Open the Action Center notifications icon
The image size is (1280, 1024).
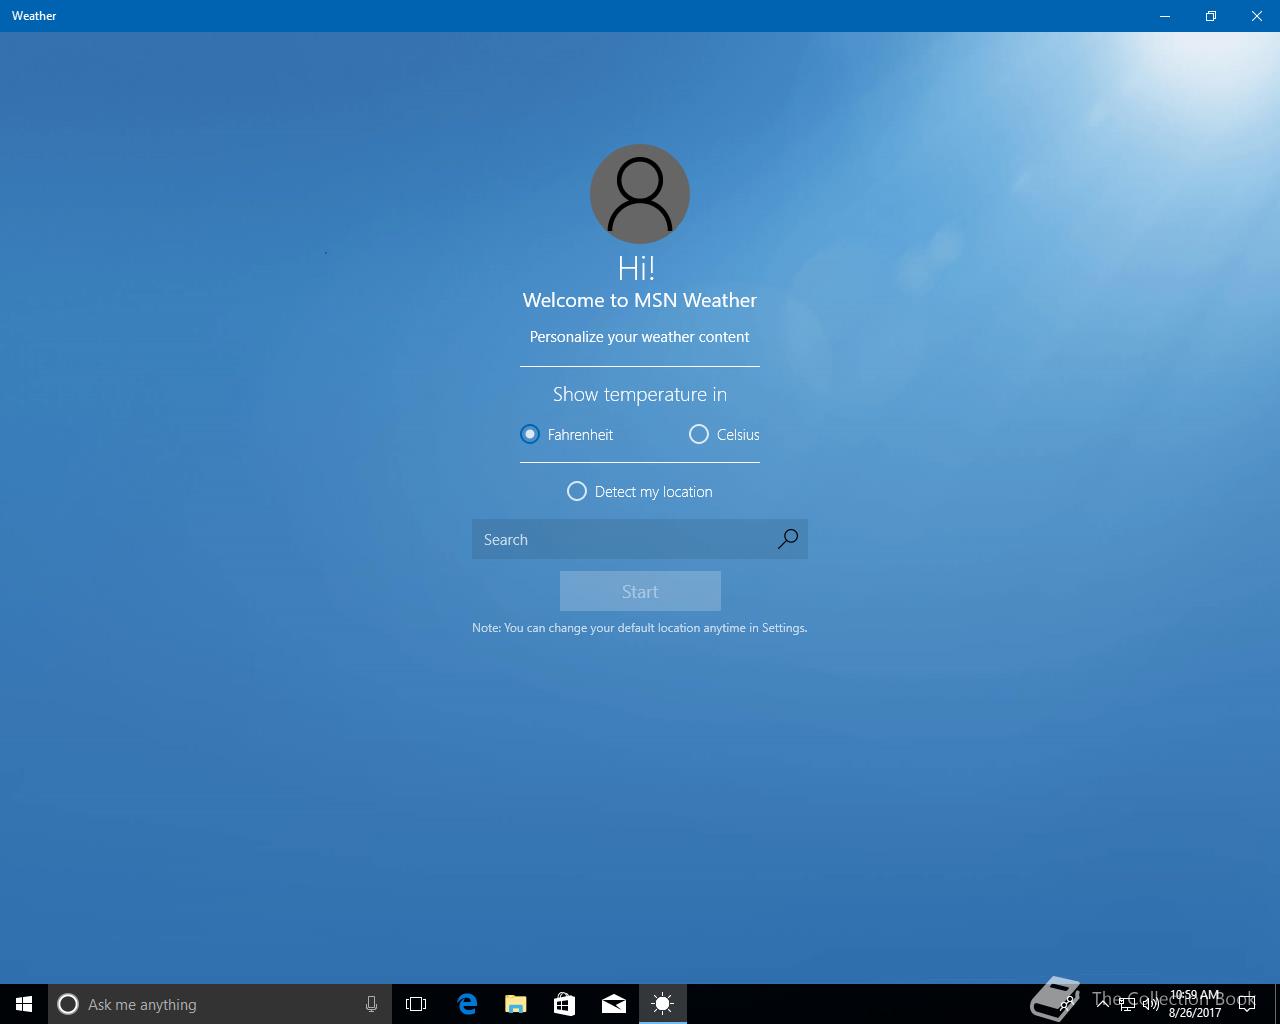click(1246, 1004)
